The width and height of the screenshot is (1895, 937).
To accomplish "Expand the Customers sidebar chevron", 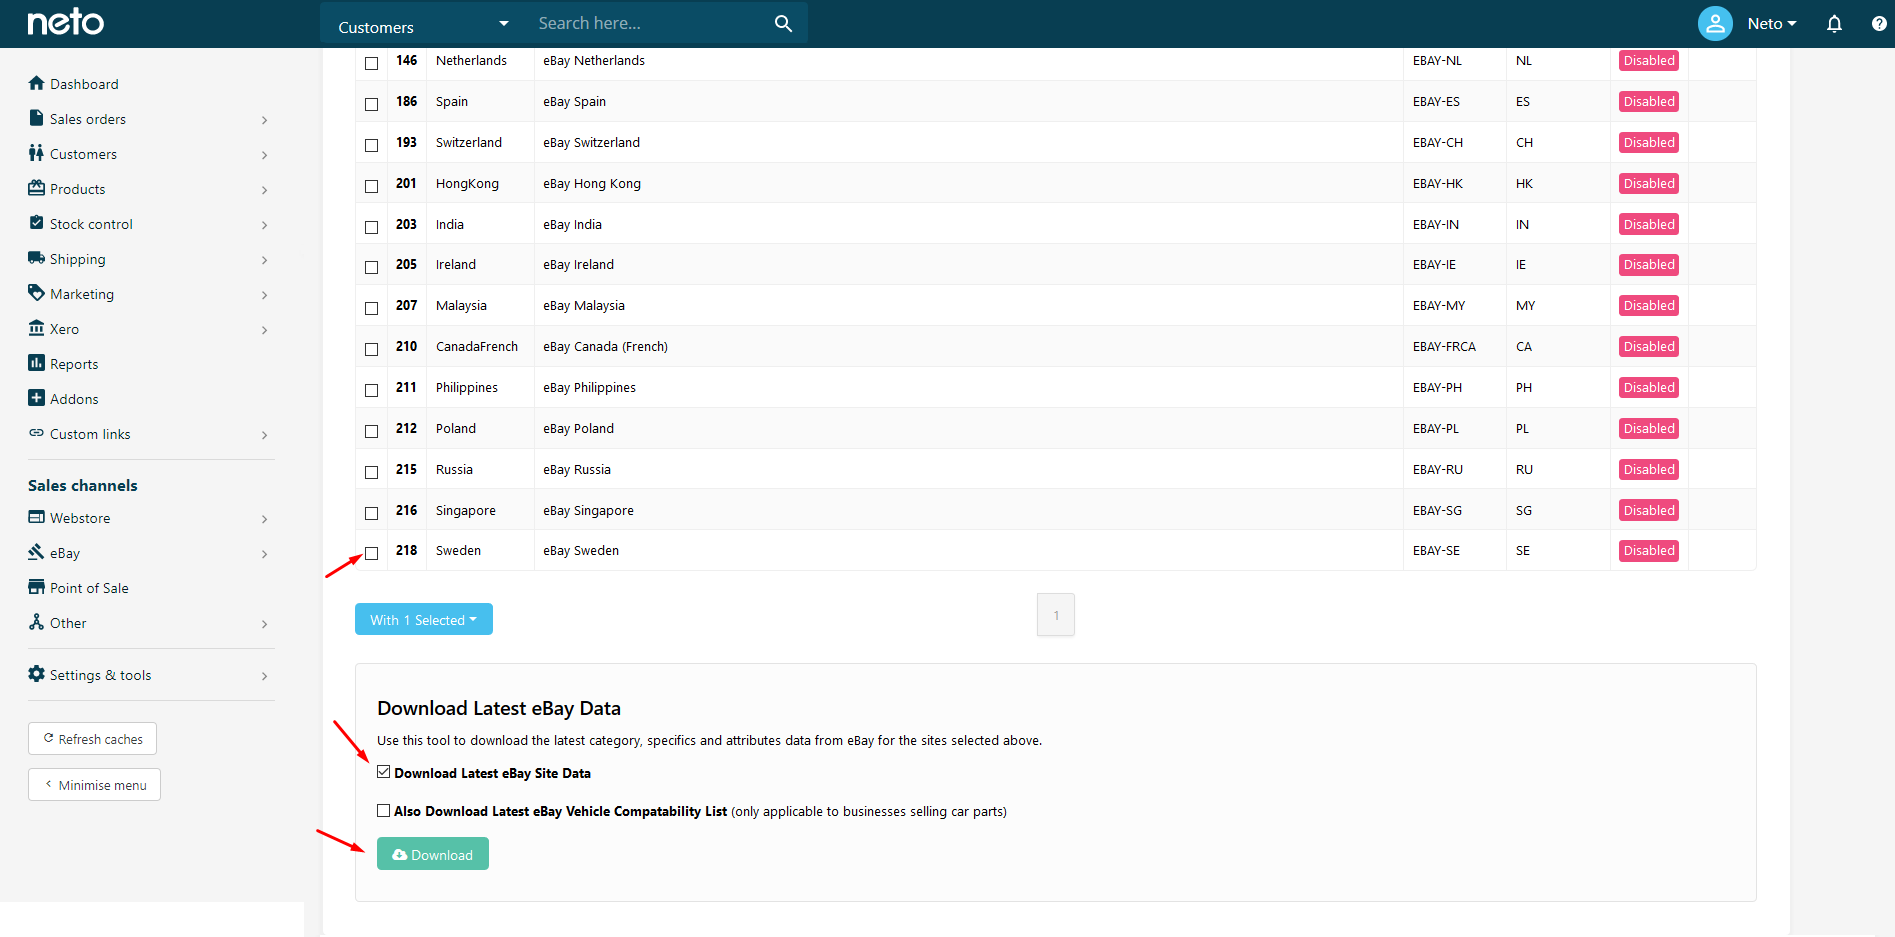I will (x=264, y=155).
